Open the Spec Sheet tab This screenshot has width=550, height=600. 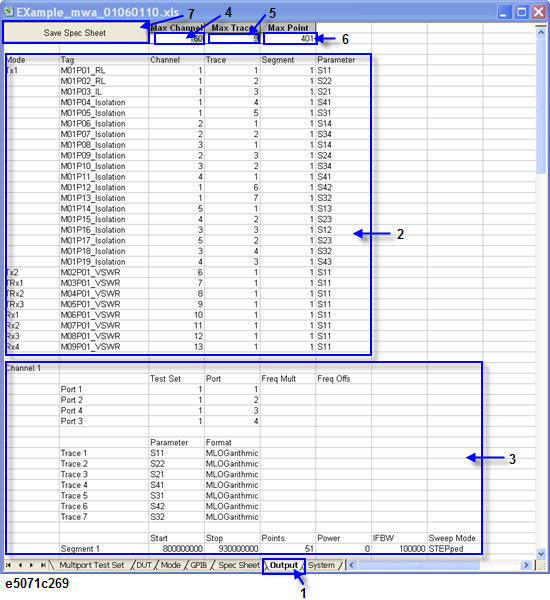click(x=238, y=565)
